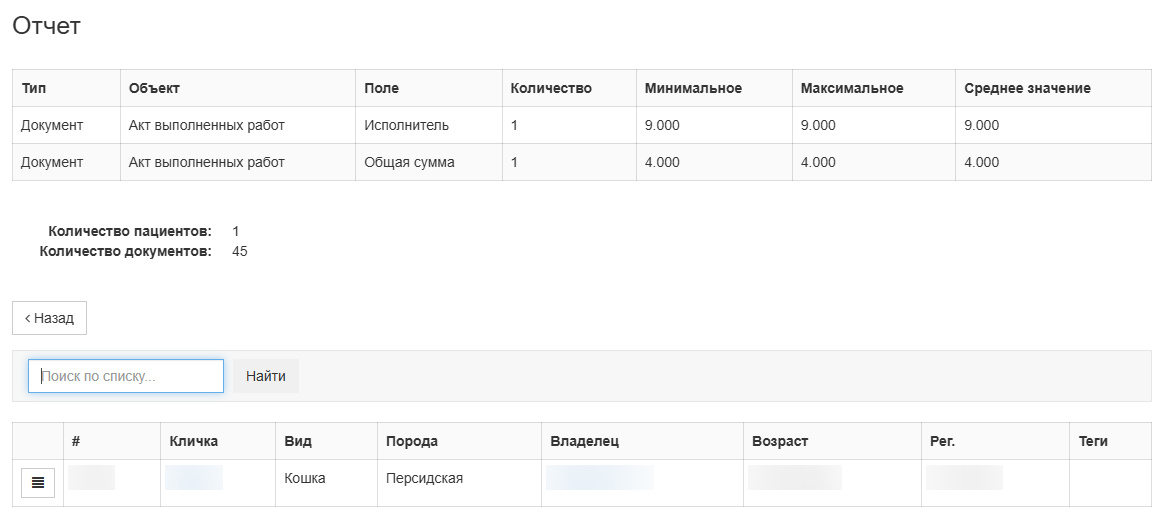The height and width of the screenshot is (519, 1164).
Task: Go back with the Назад button
Action: click(x=50, y=318)
